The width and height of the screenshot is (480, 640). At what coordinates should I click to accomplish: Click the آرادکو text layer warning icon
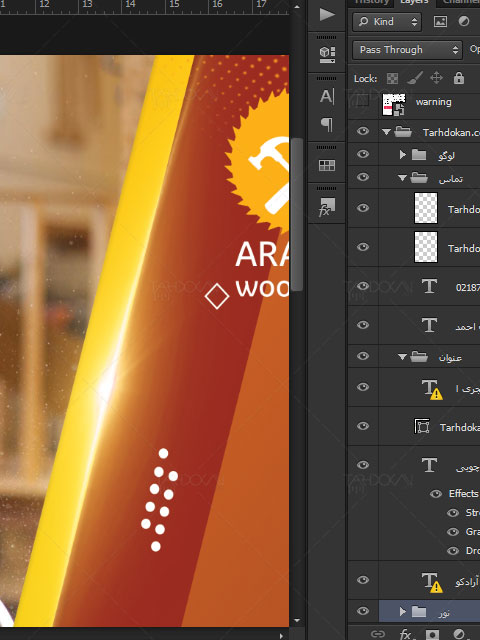click(432, 582)
